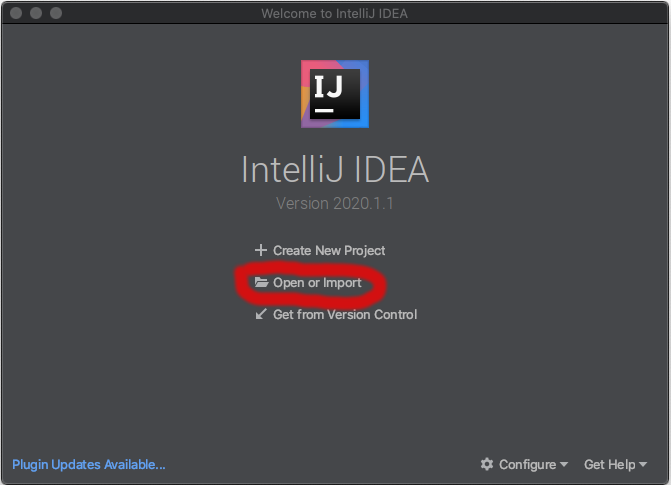Click the IntelliJ IDEA logo
Screen dimensions: 671x485
tap(335, 94)
